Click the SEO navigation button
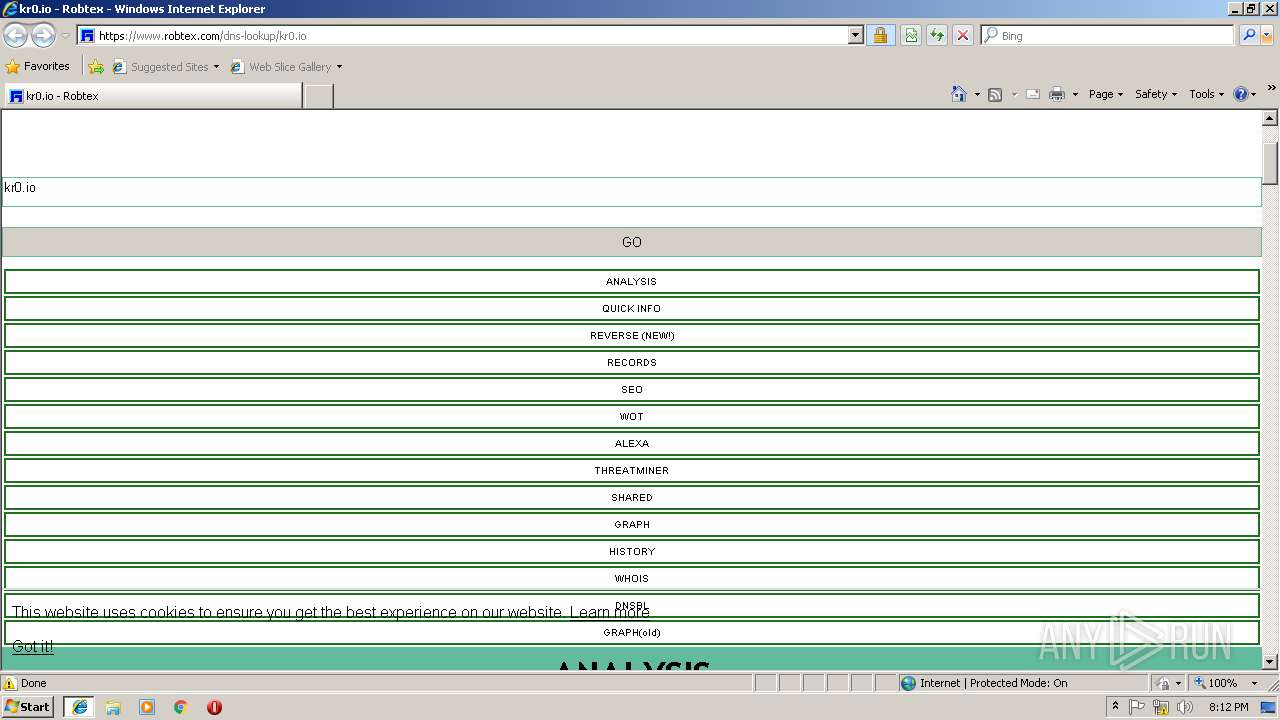The height and width of the screenshot is (720, 1280). (x=631, y=389)
